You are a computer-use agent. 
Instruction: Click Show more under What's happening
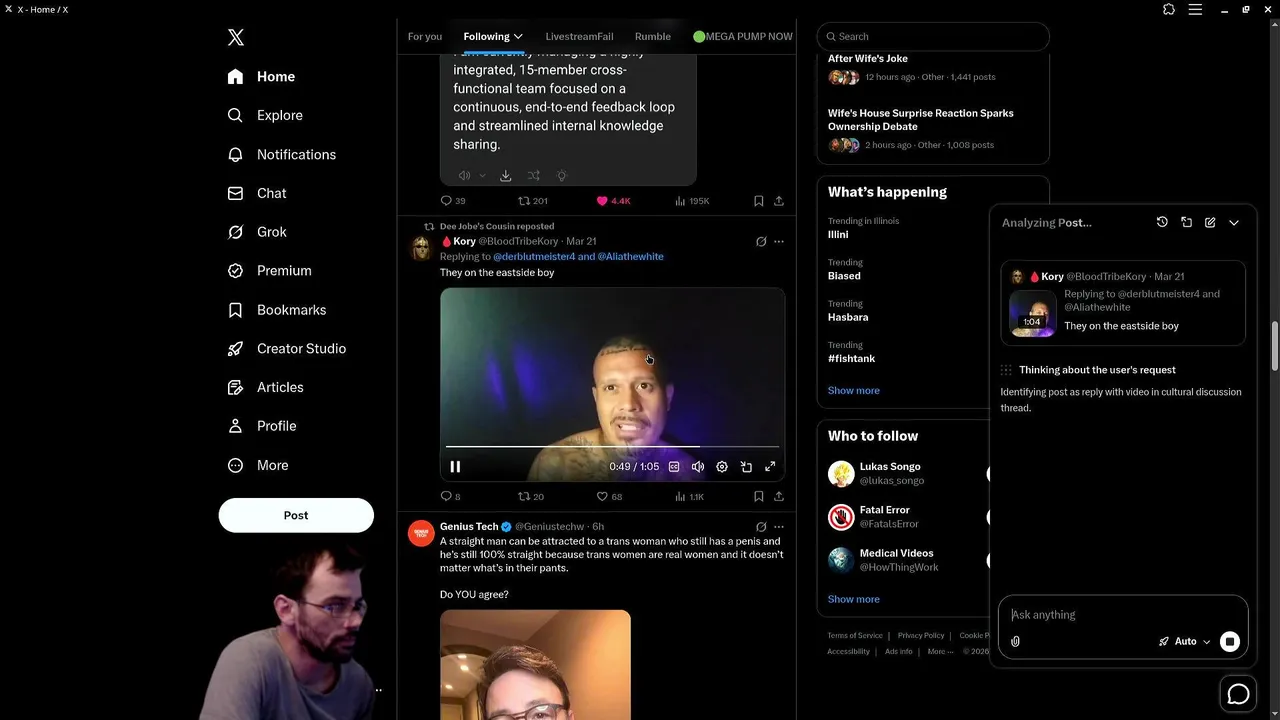pos(854,391)
